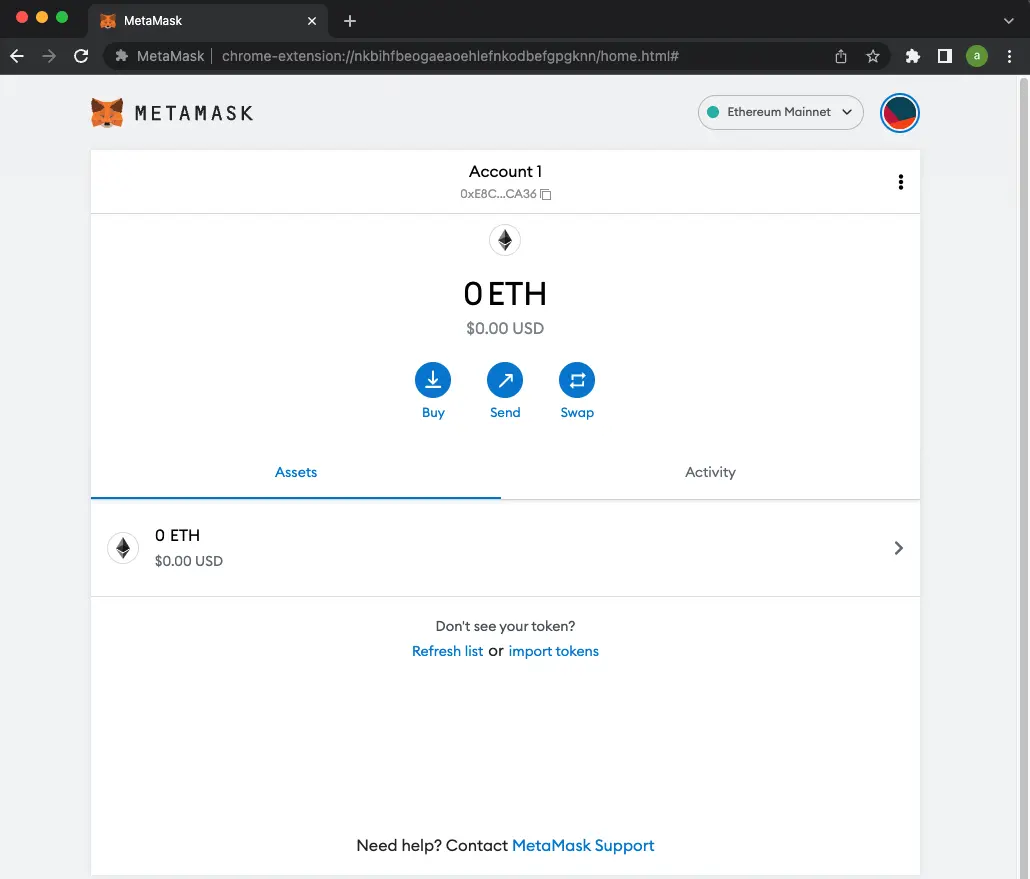
Task: Bookmark this page with star icon
Action: (x=872, y=56)
